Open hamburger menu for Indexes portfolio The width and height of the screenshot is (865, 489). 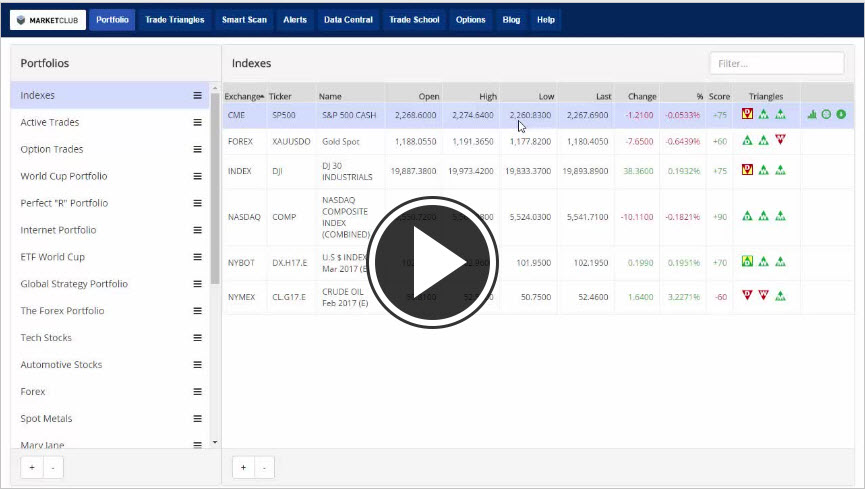click(197, 95)
